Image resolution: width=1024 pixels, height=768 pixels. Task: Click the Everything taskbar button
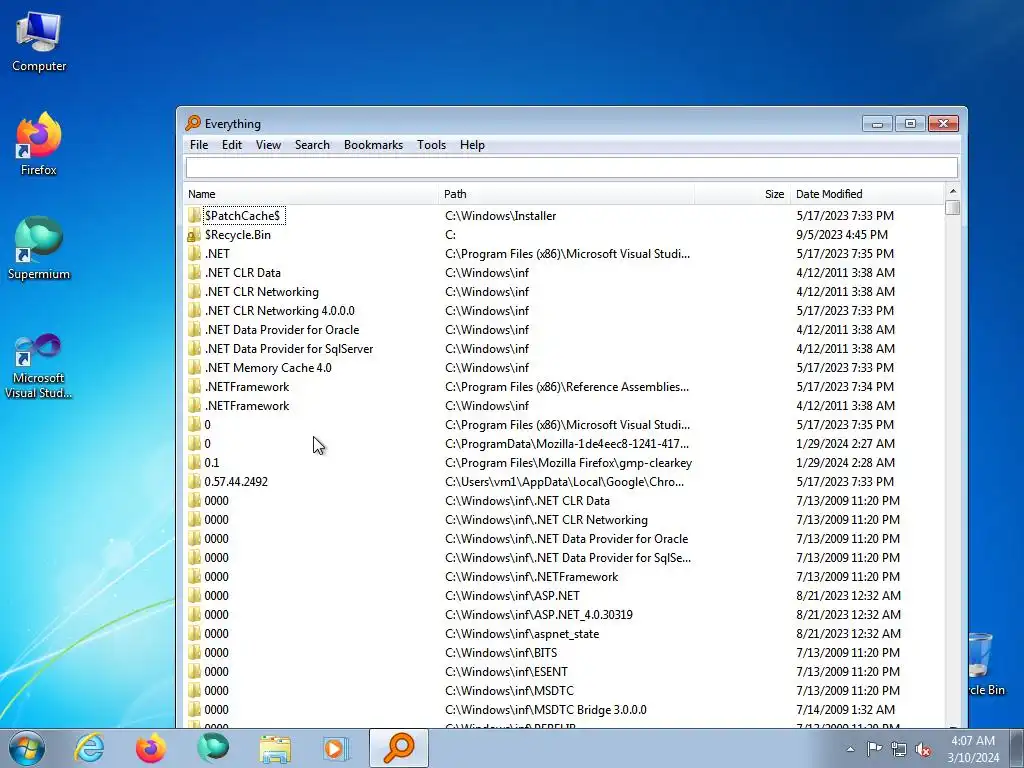click(x=399, y=748)
